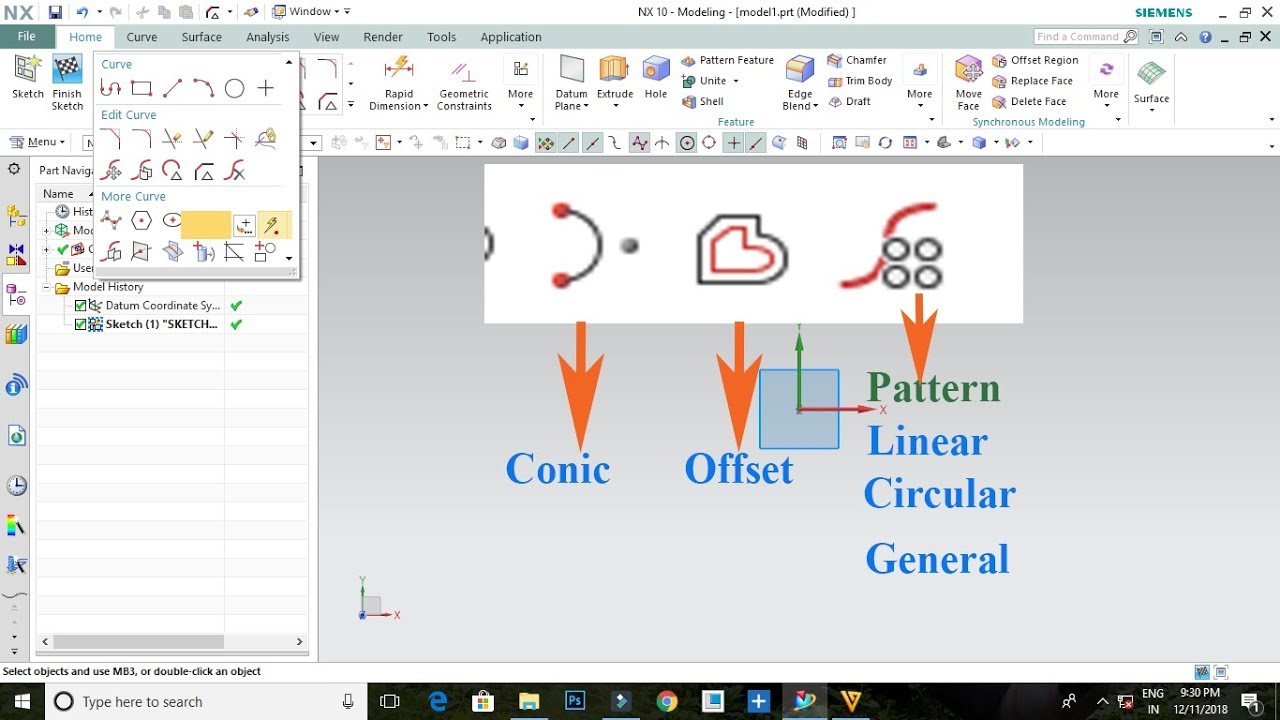Open the File menu
Image resolution: width=1280 pixels, height=720 pixels.
27,36
